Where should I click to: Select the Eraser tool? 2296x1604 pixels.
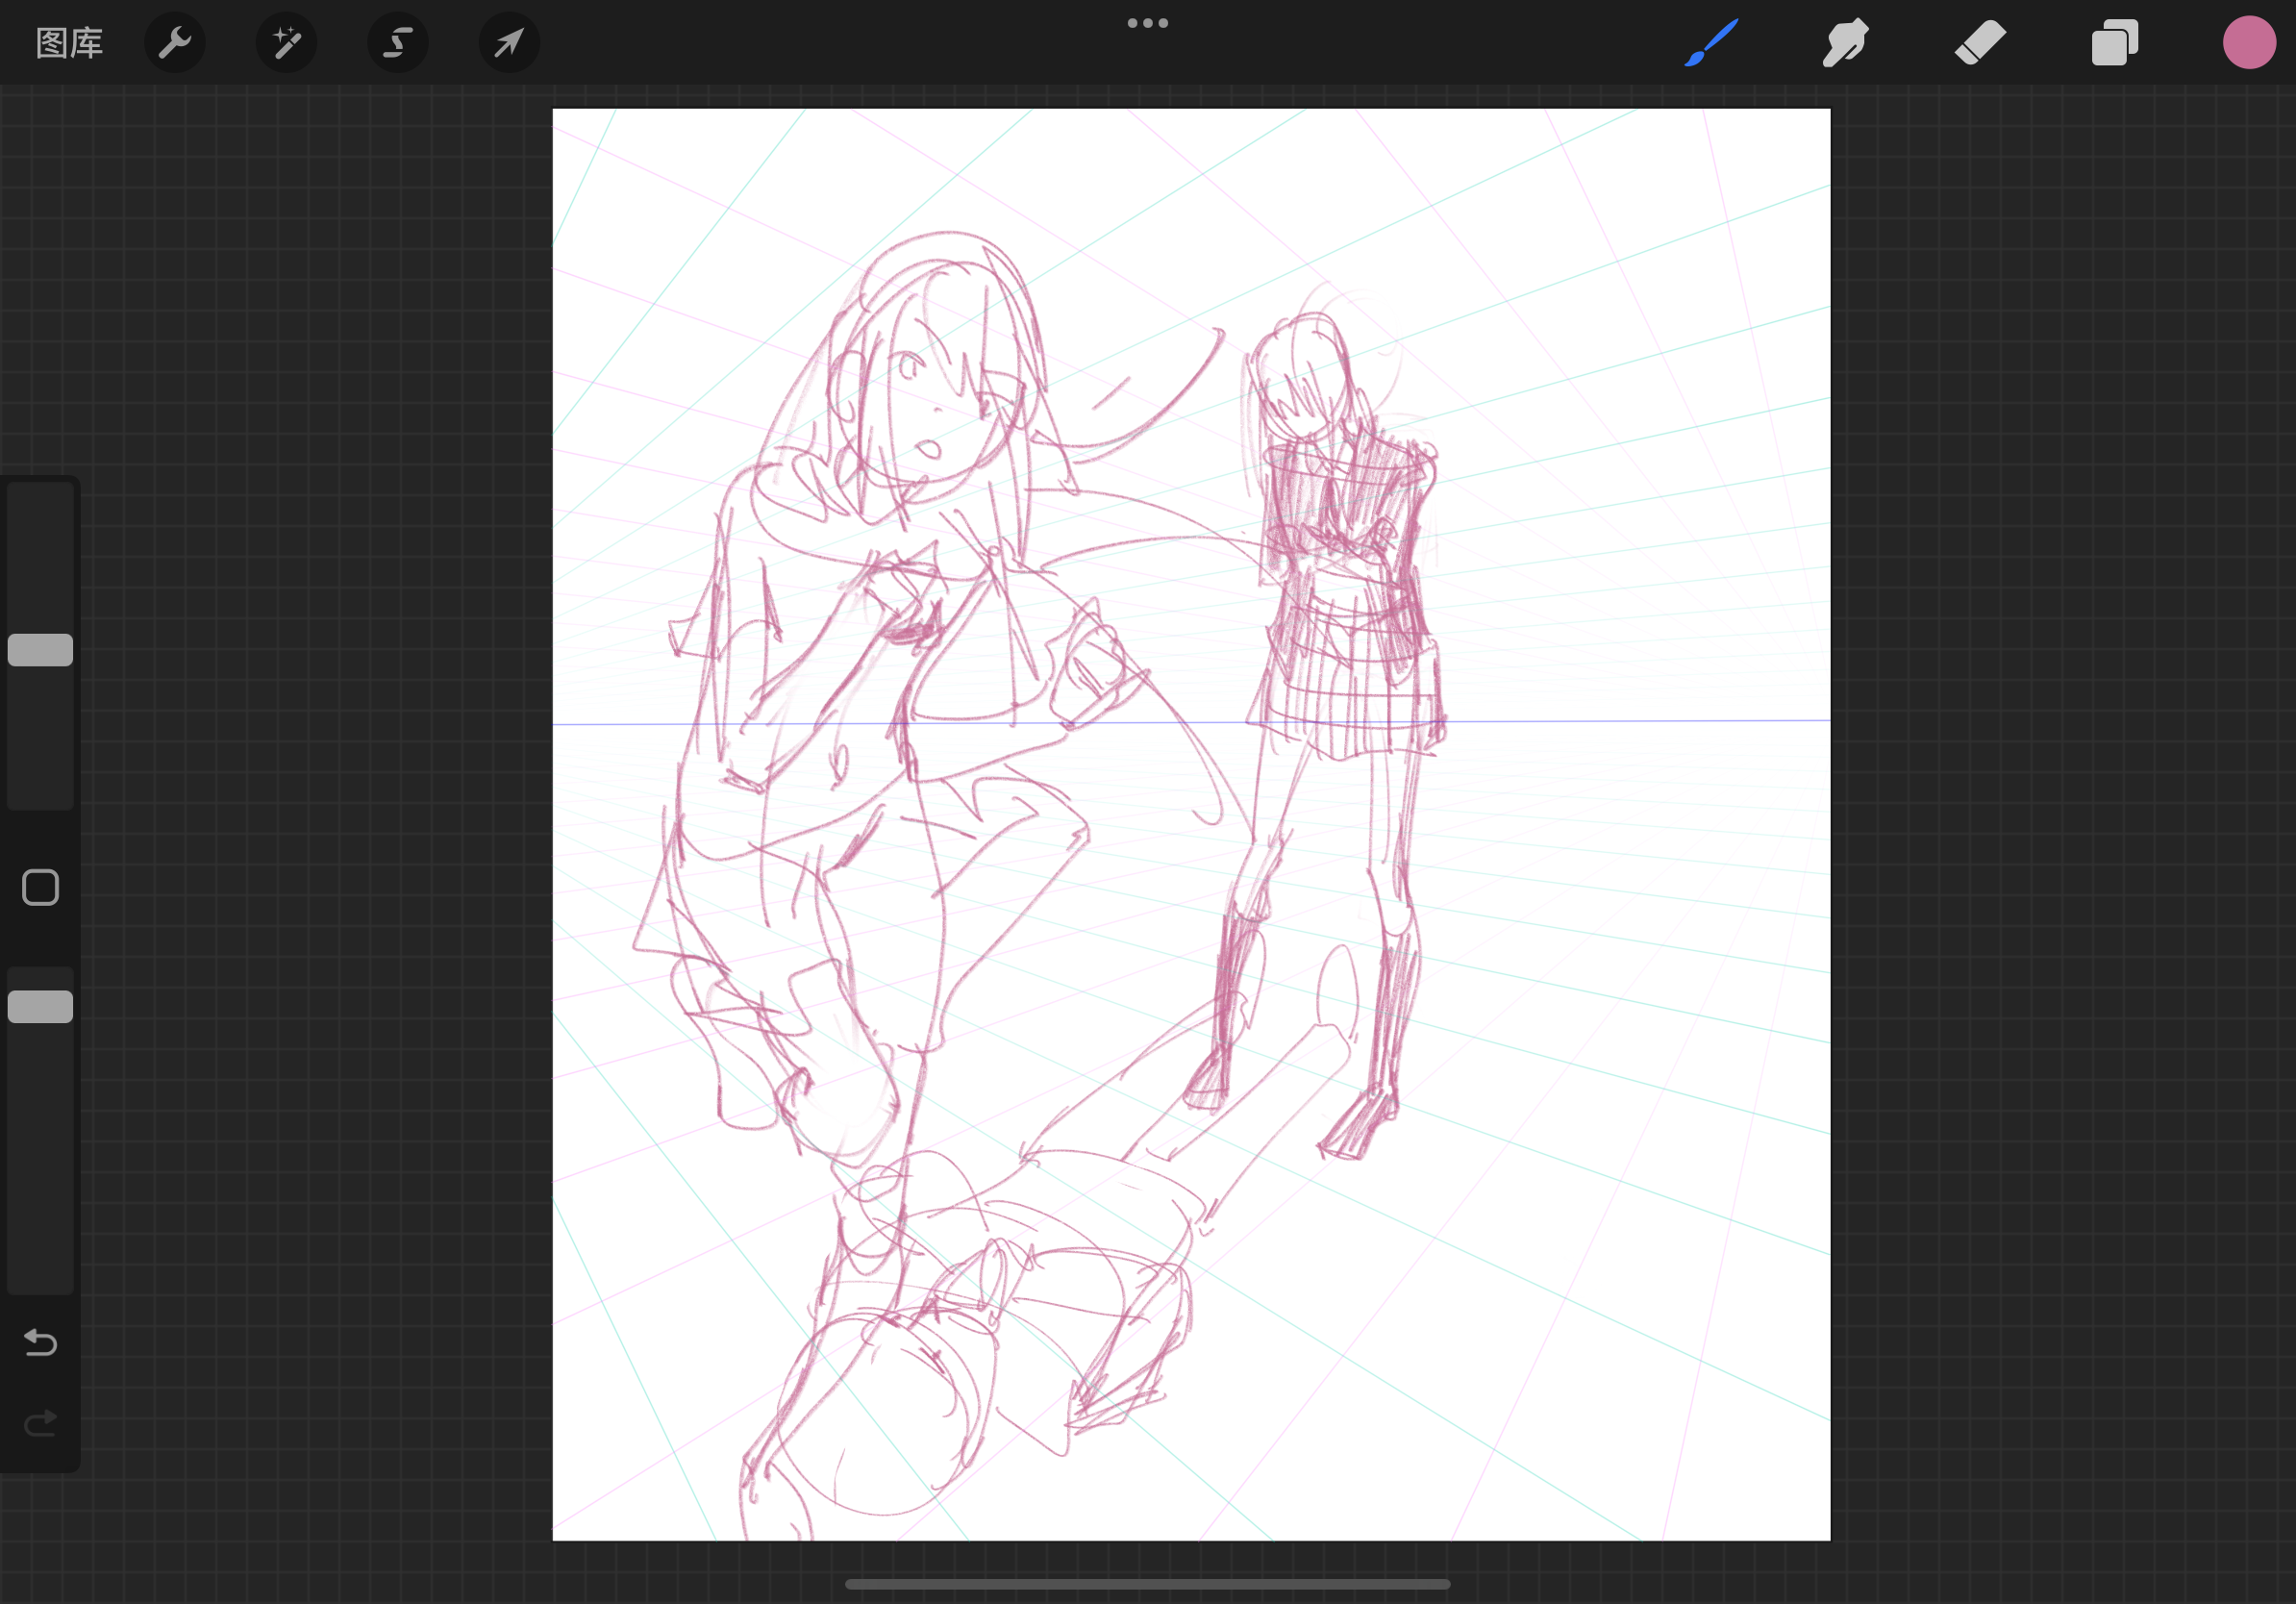point(1980,43)
